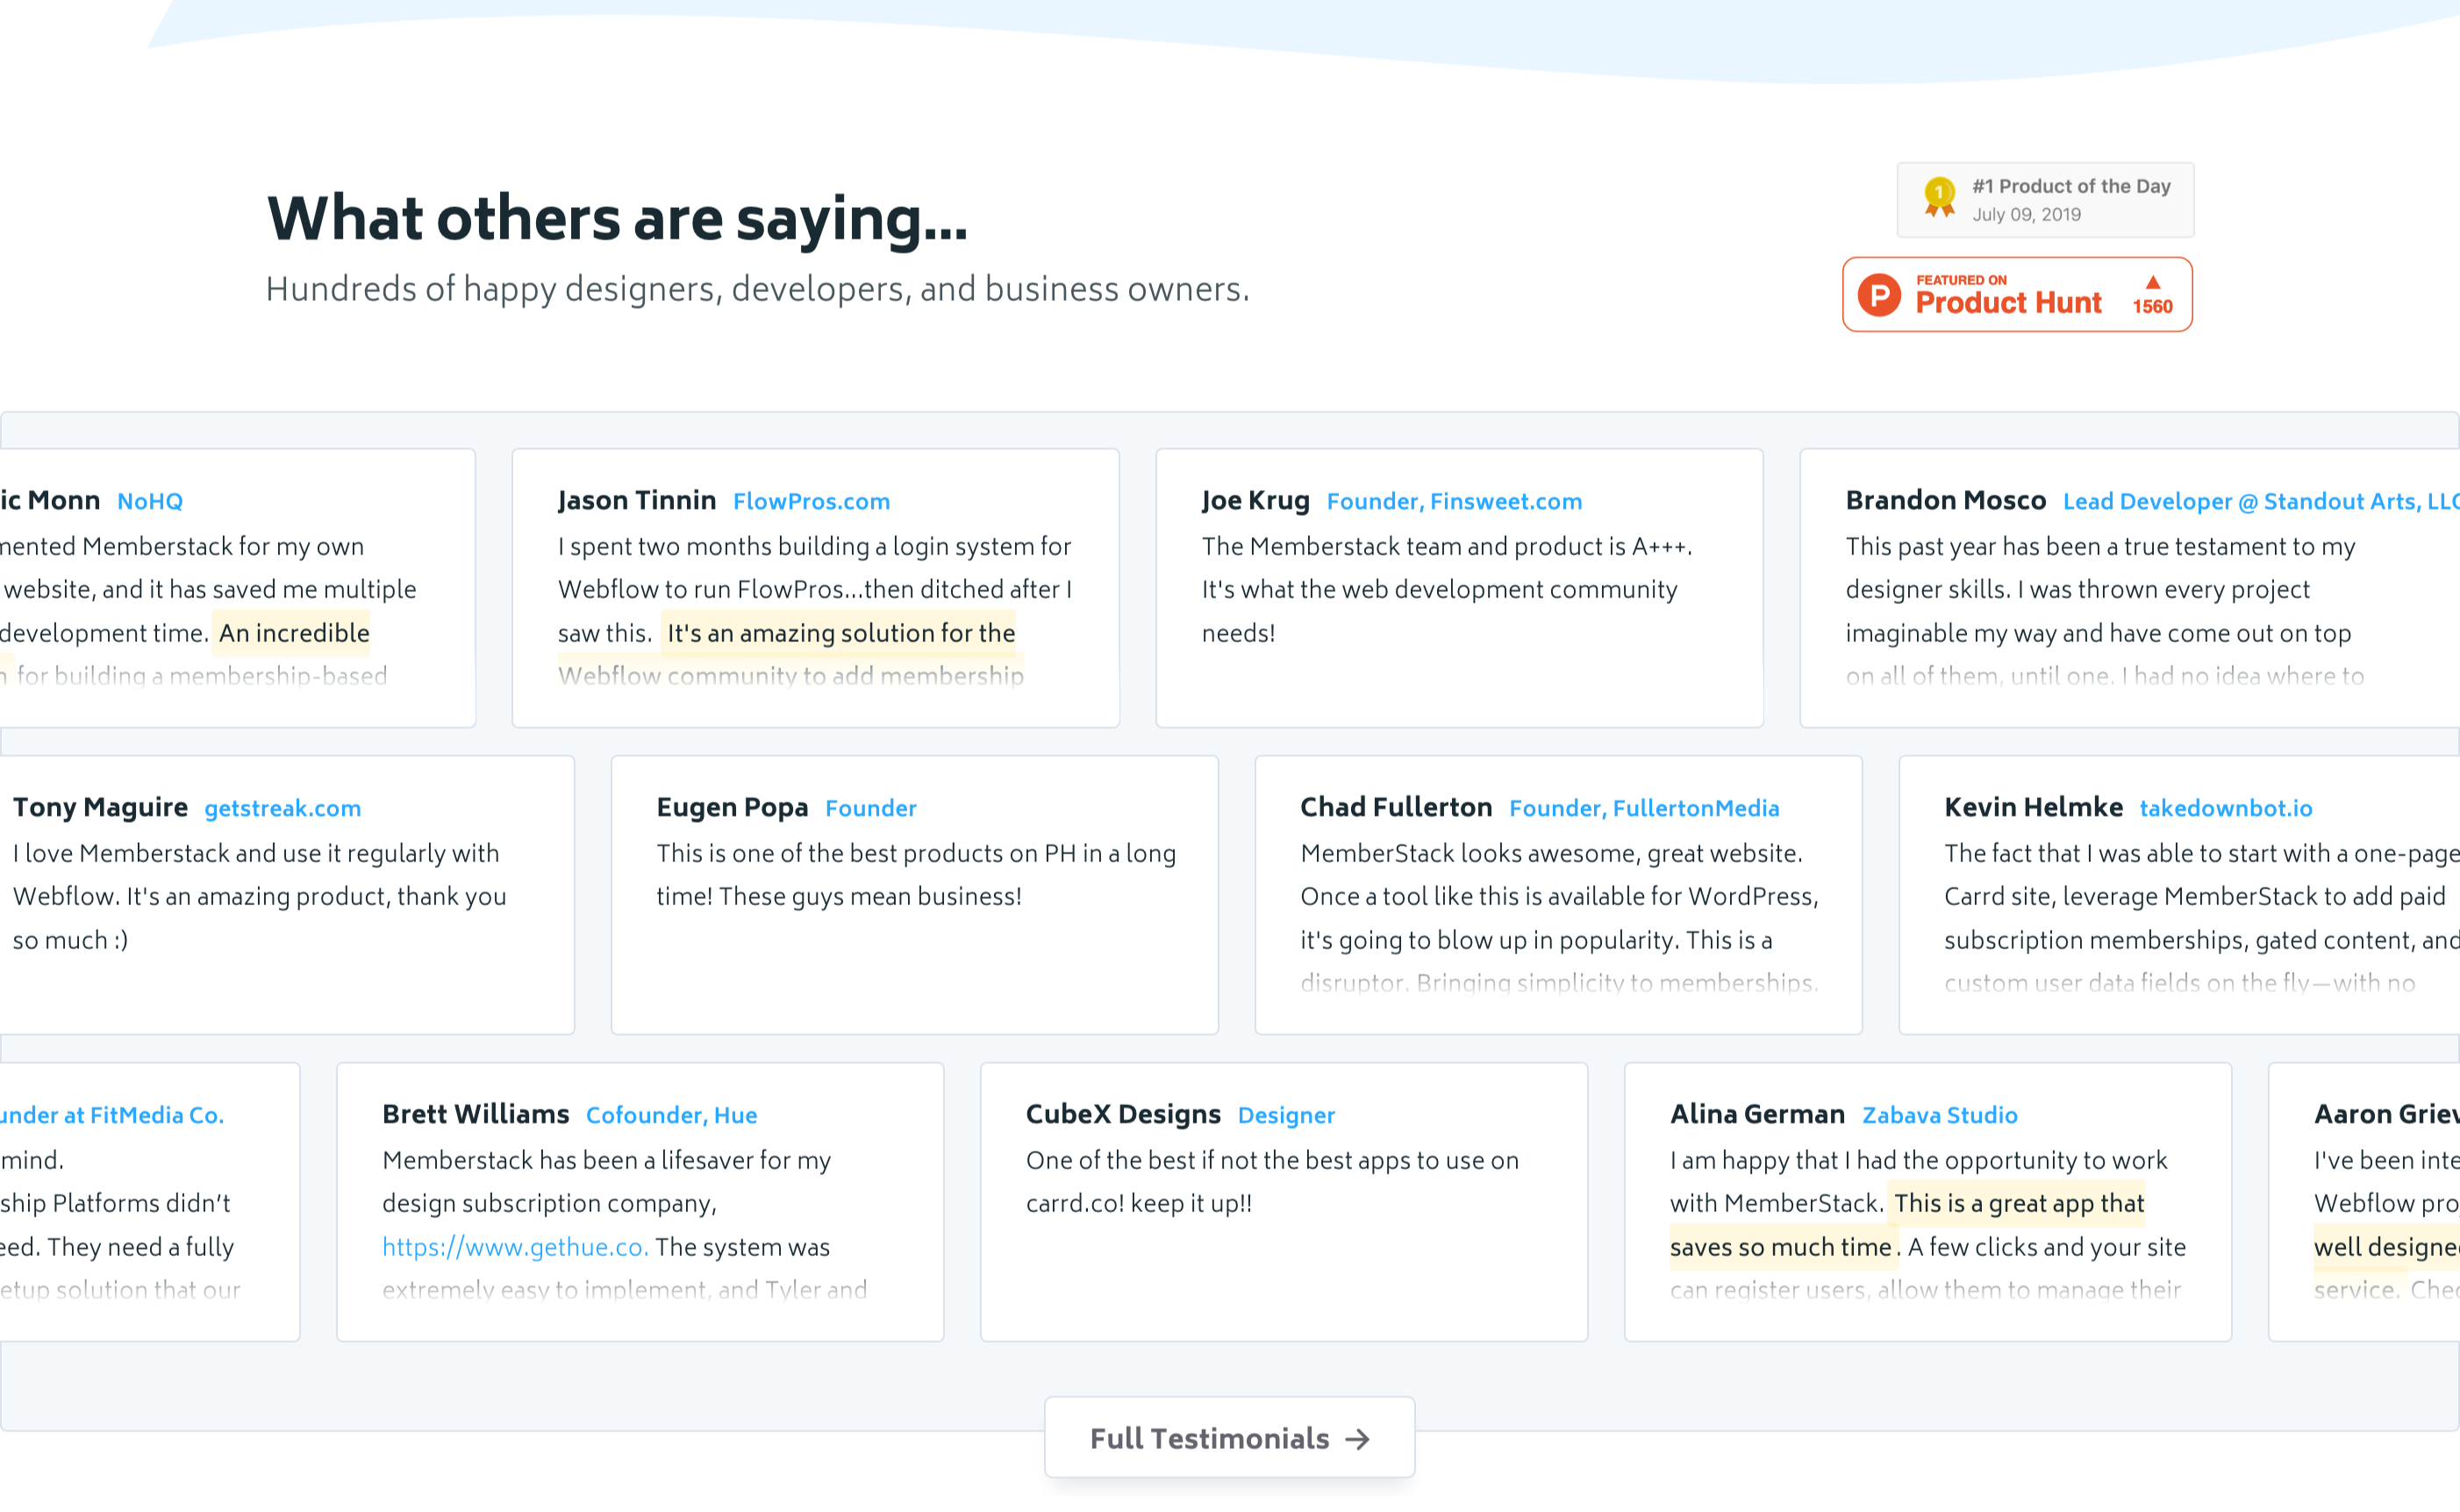The image size is (2460, 1512).
Task: Click the upvote triangle above 1560
Action: (2153, 282)
